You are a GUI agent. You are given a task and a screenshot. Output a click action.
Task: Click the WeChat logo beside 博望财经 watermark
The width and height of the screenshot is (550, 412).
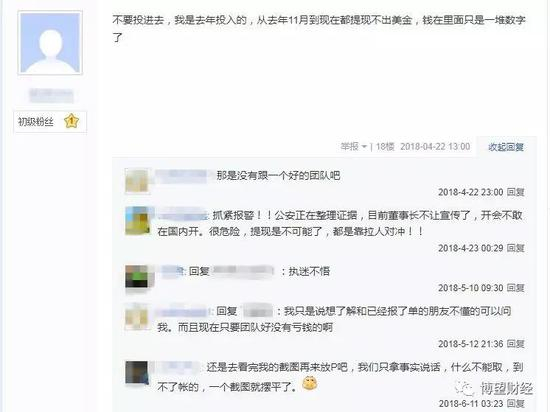tap(465, 388)
